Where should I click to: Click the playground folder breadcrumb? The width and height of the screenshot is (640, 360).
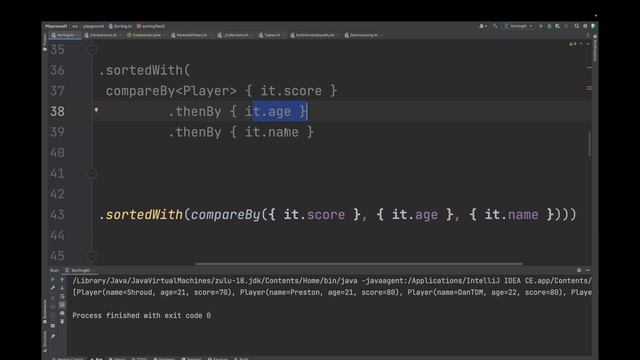coord(93,26)
